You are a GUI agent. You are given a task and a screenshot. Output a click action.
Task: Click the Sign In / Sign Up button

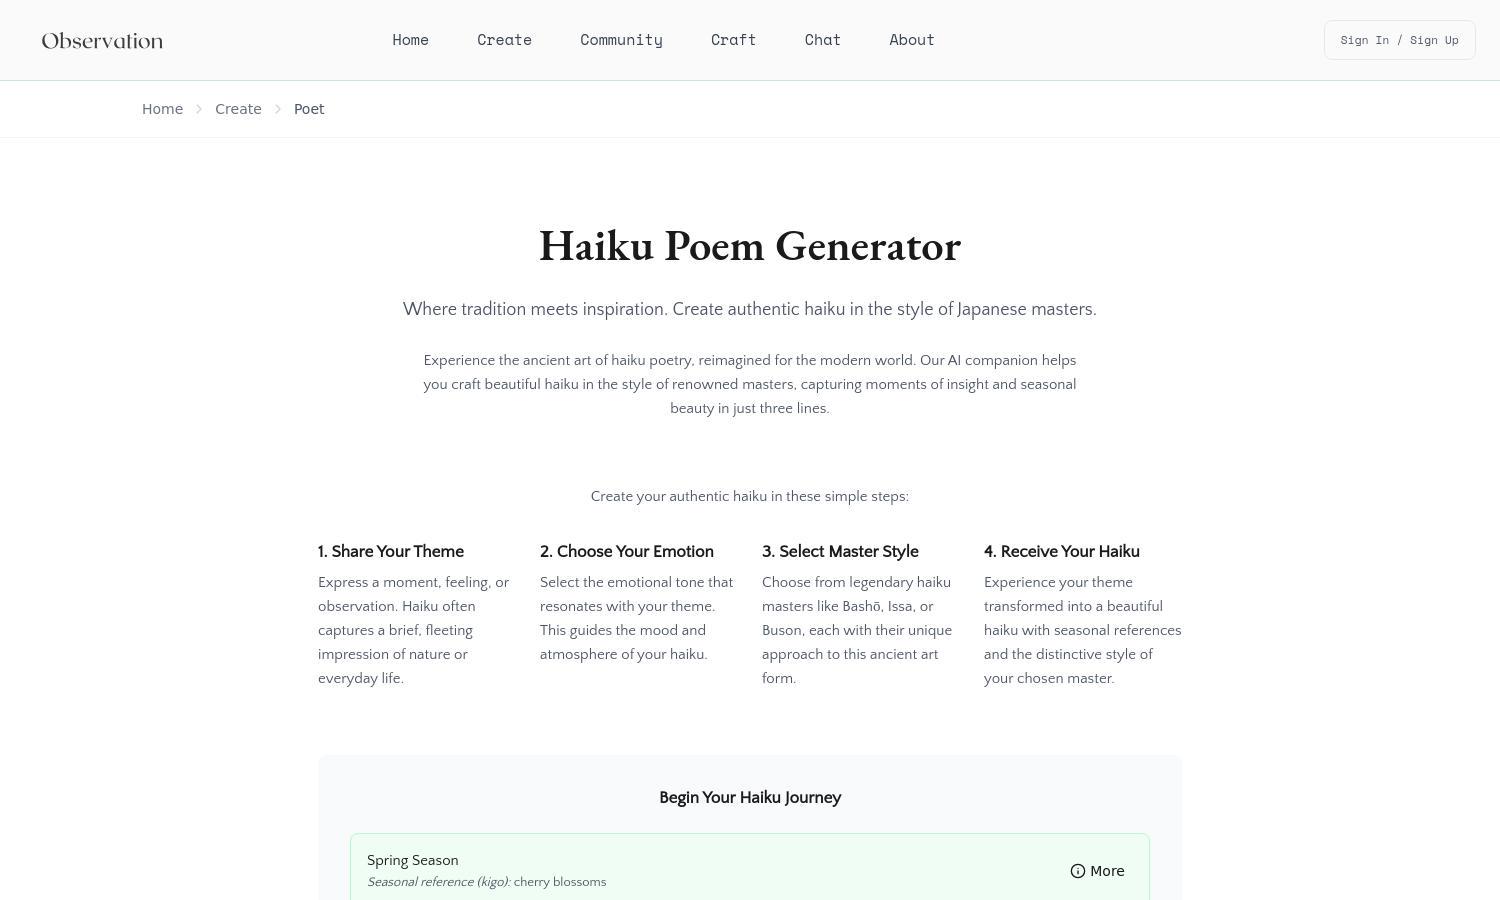click(x=1399, y=40)
